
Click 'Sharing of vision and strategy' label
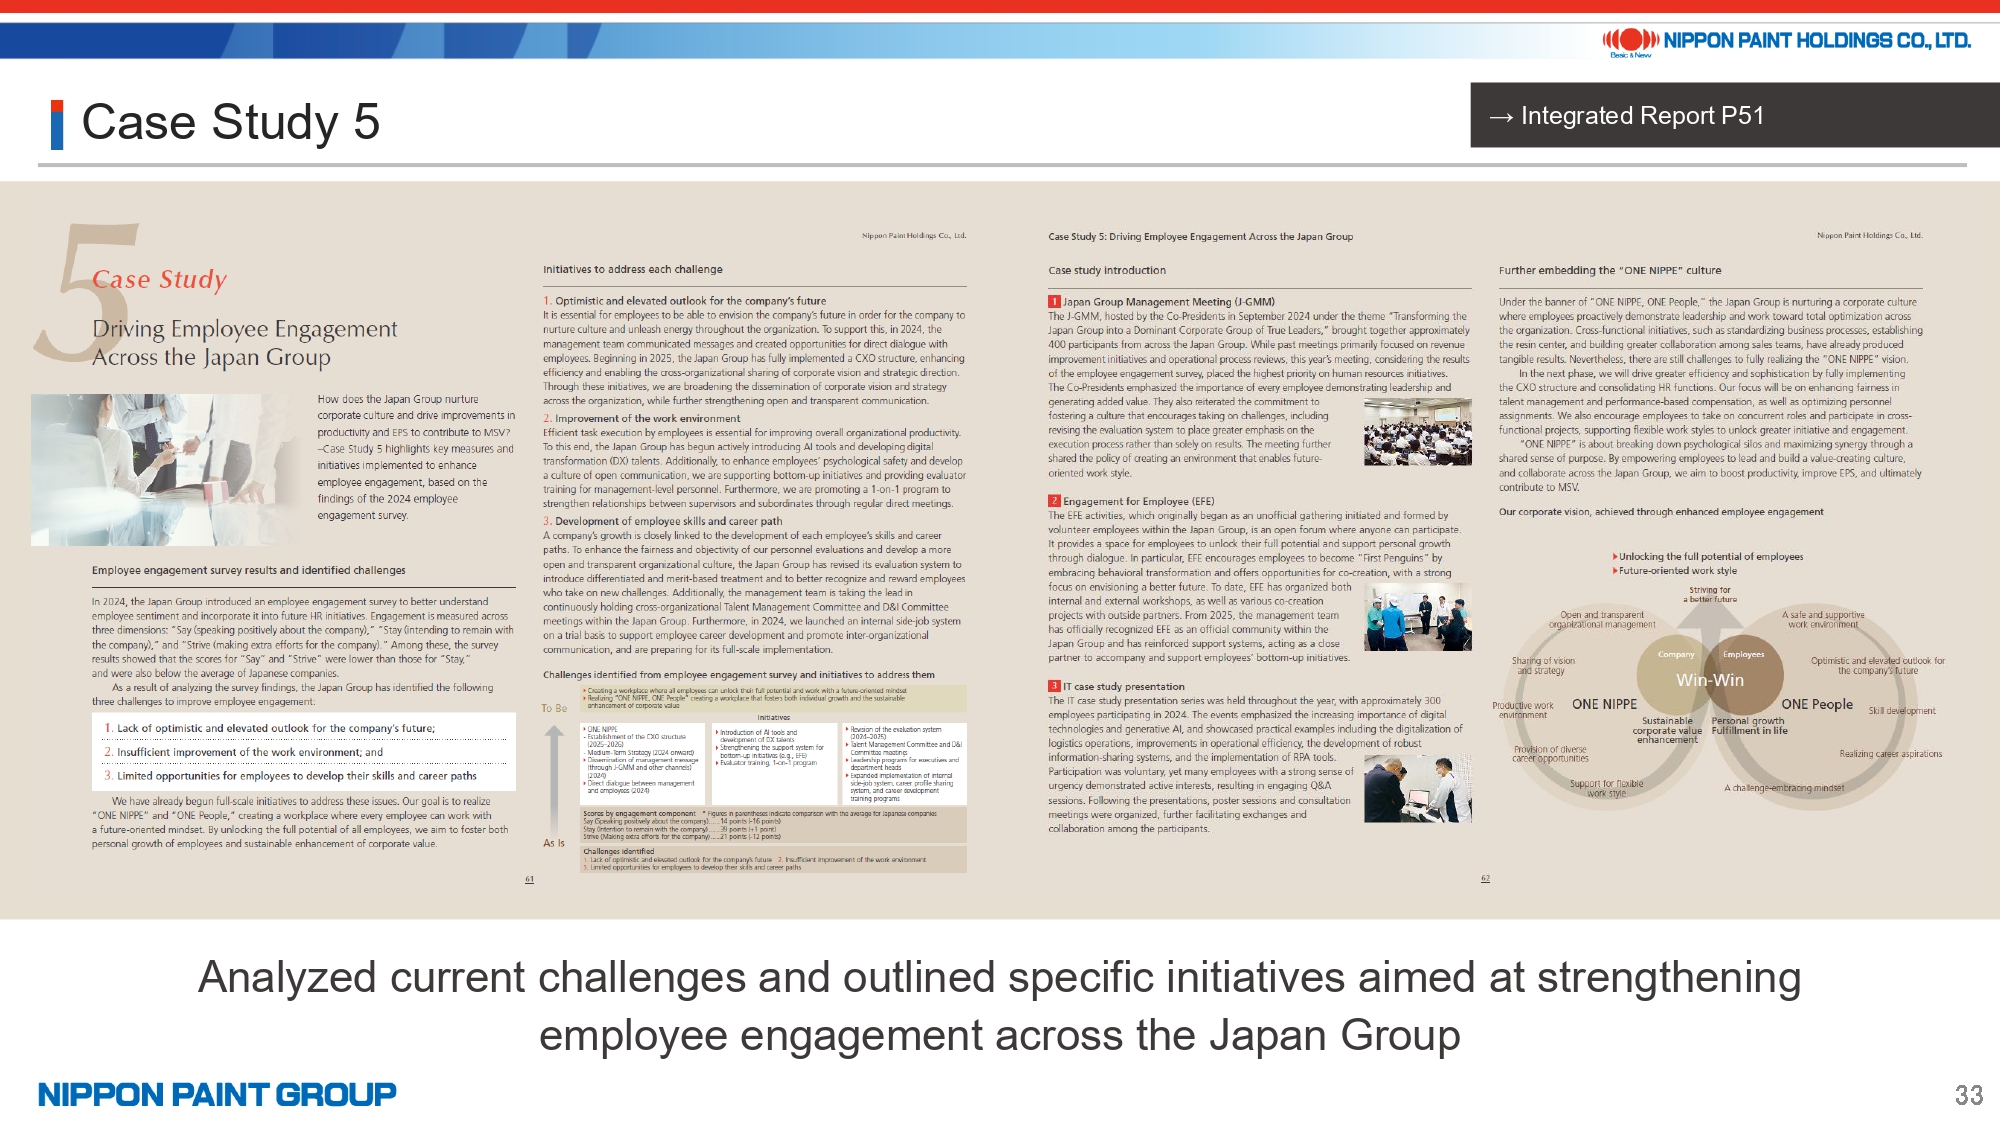coord(1543,666)
